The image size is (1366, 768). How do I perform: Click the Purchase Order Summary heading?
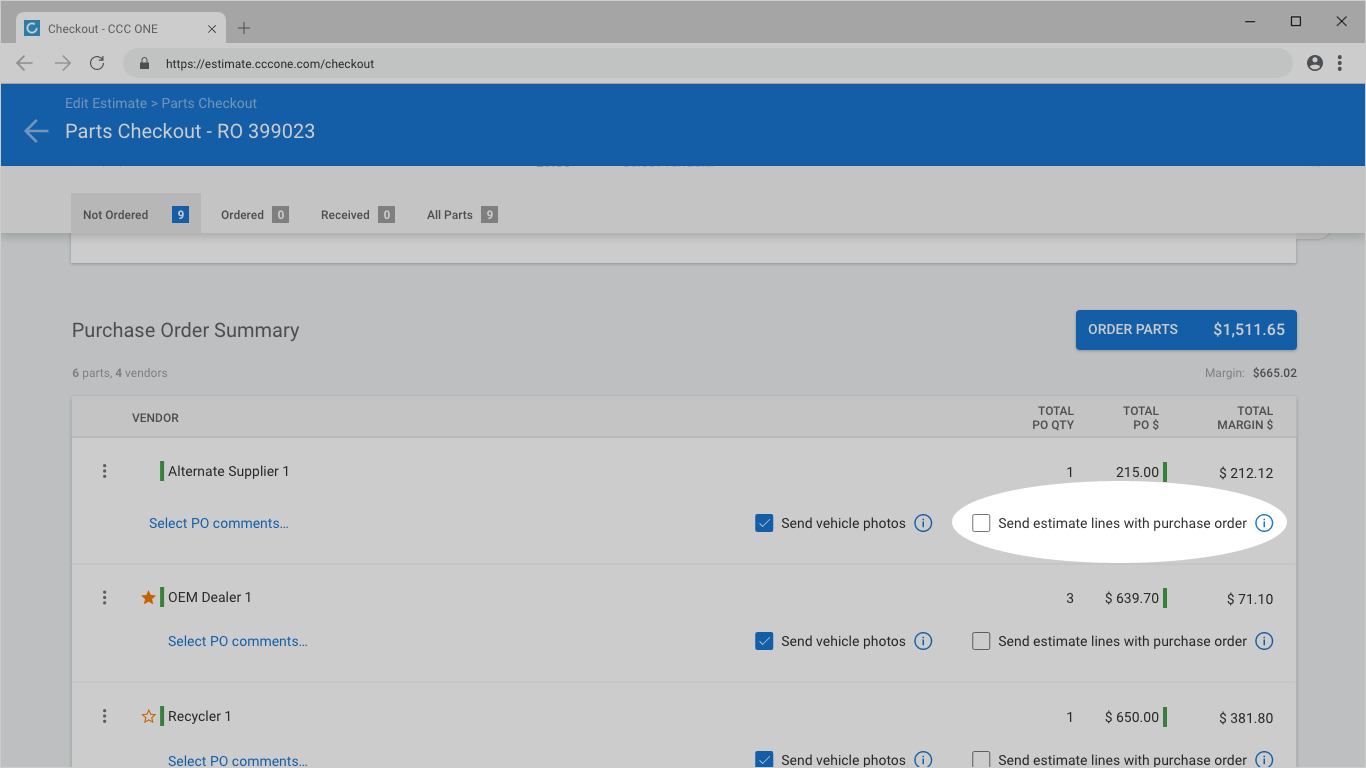186,330
